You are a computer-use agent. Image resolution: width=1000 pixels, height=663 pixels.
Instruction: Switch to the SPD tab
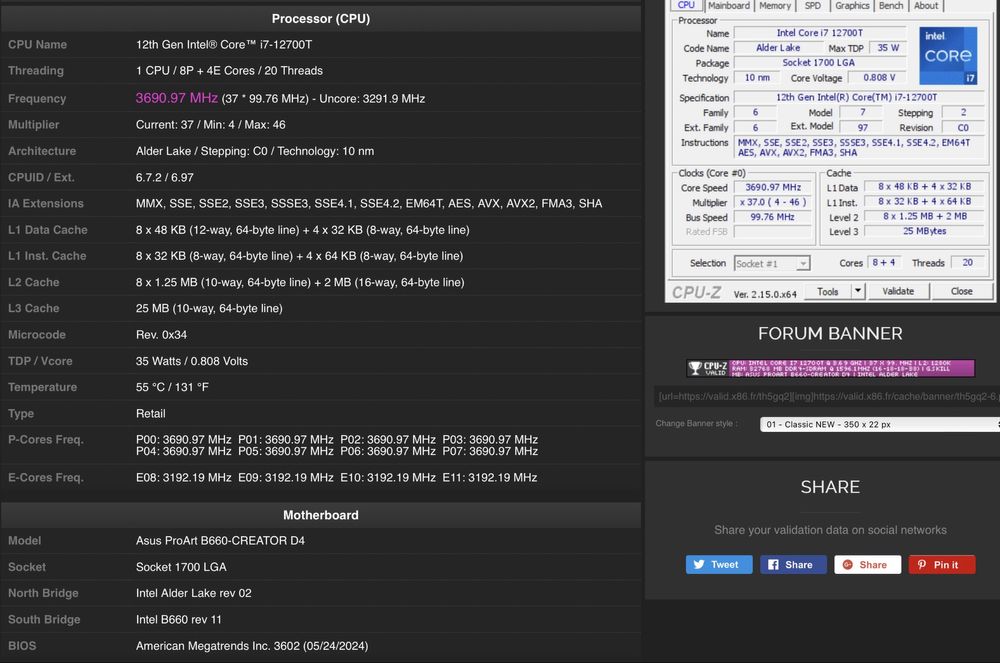[812, 5]
